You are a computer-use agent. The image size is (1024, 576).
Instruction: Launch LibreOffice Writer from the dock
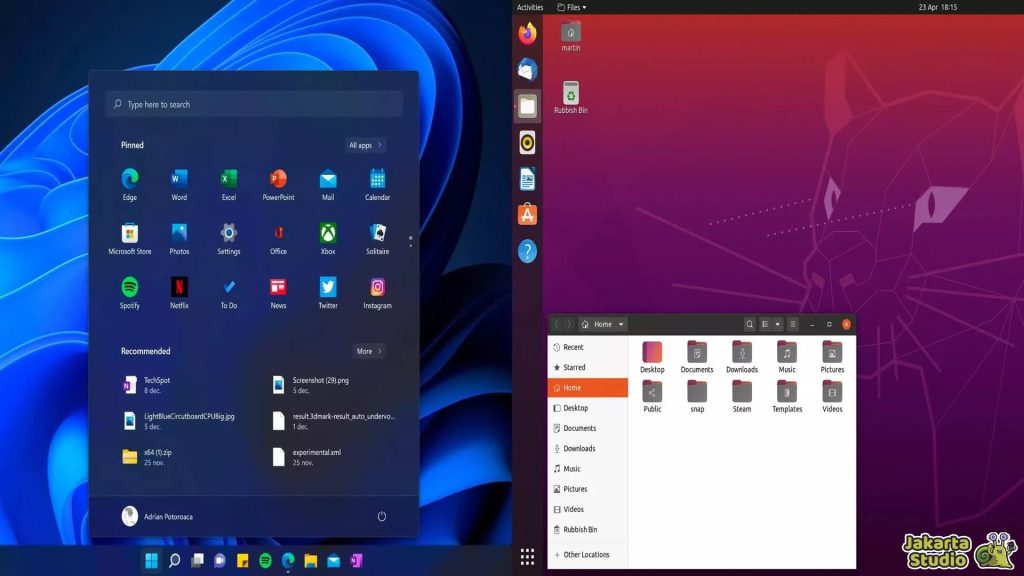pos(527,180)
